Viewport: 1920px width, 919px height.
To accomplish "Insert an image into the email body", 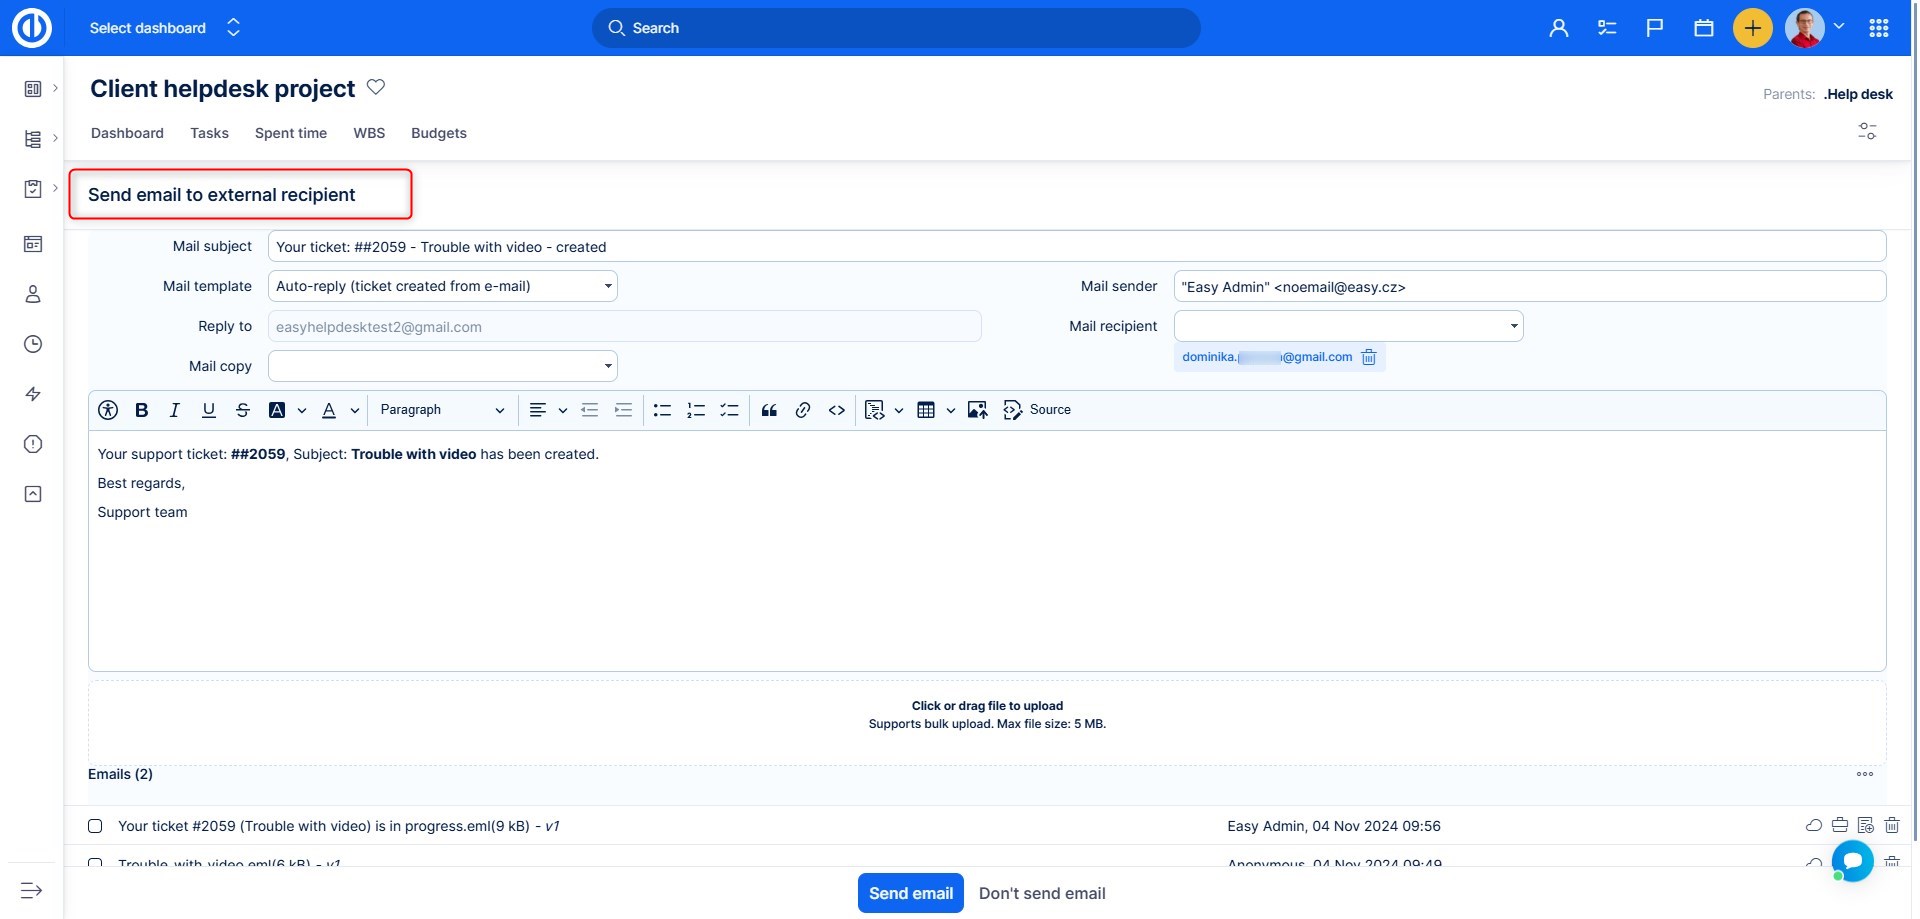I will pyautogui.click(x=977, y=410).
